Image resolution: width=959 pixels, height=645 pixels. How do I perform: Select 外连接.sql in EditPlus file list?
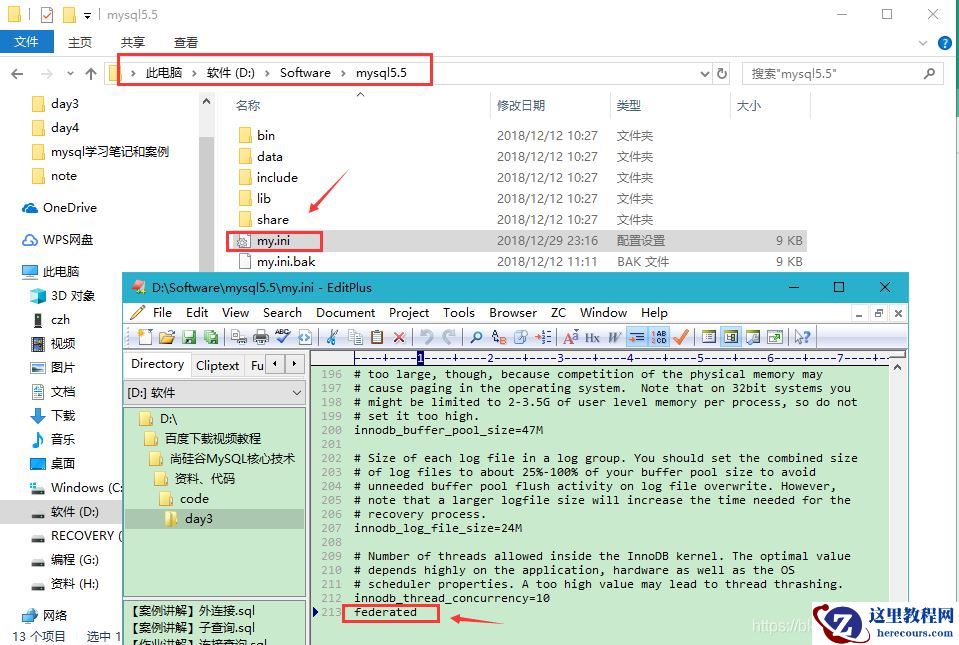tap(193, 611)
